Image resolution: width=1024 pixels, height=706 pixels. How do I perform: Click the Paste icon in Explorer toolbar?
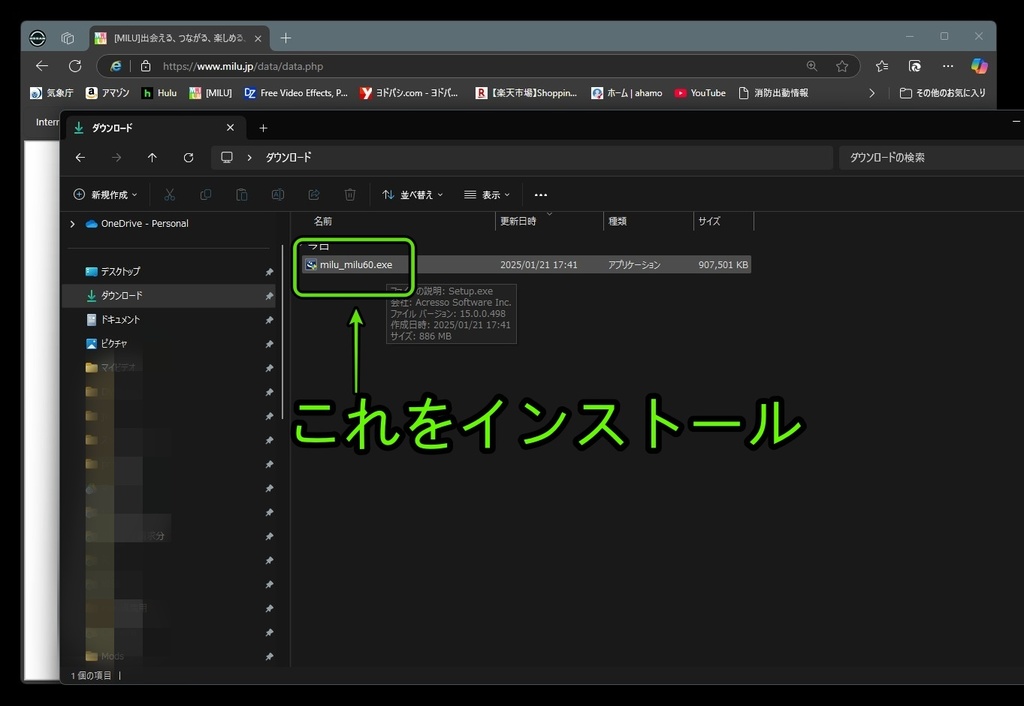tap(242, 195)
